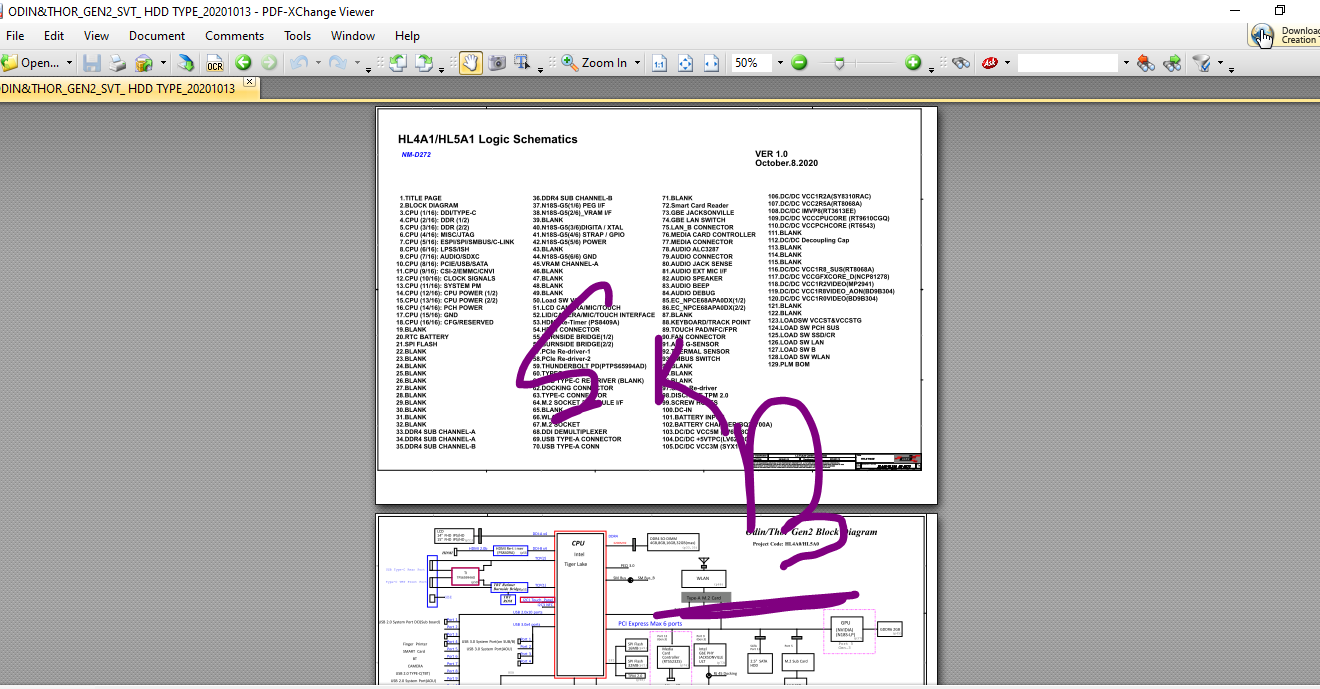1320x689 pixels.
Task: Click the zoom slider handle
Action: [x=839, y=64]
